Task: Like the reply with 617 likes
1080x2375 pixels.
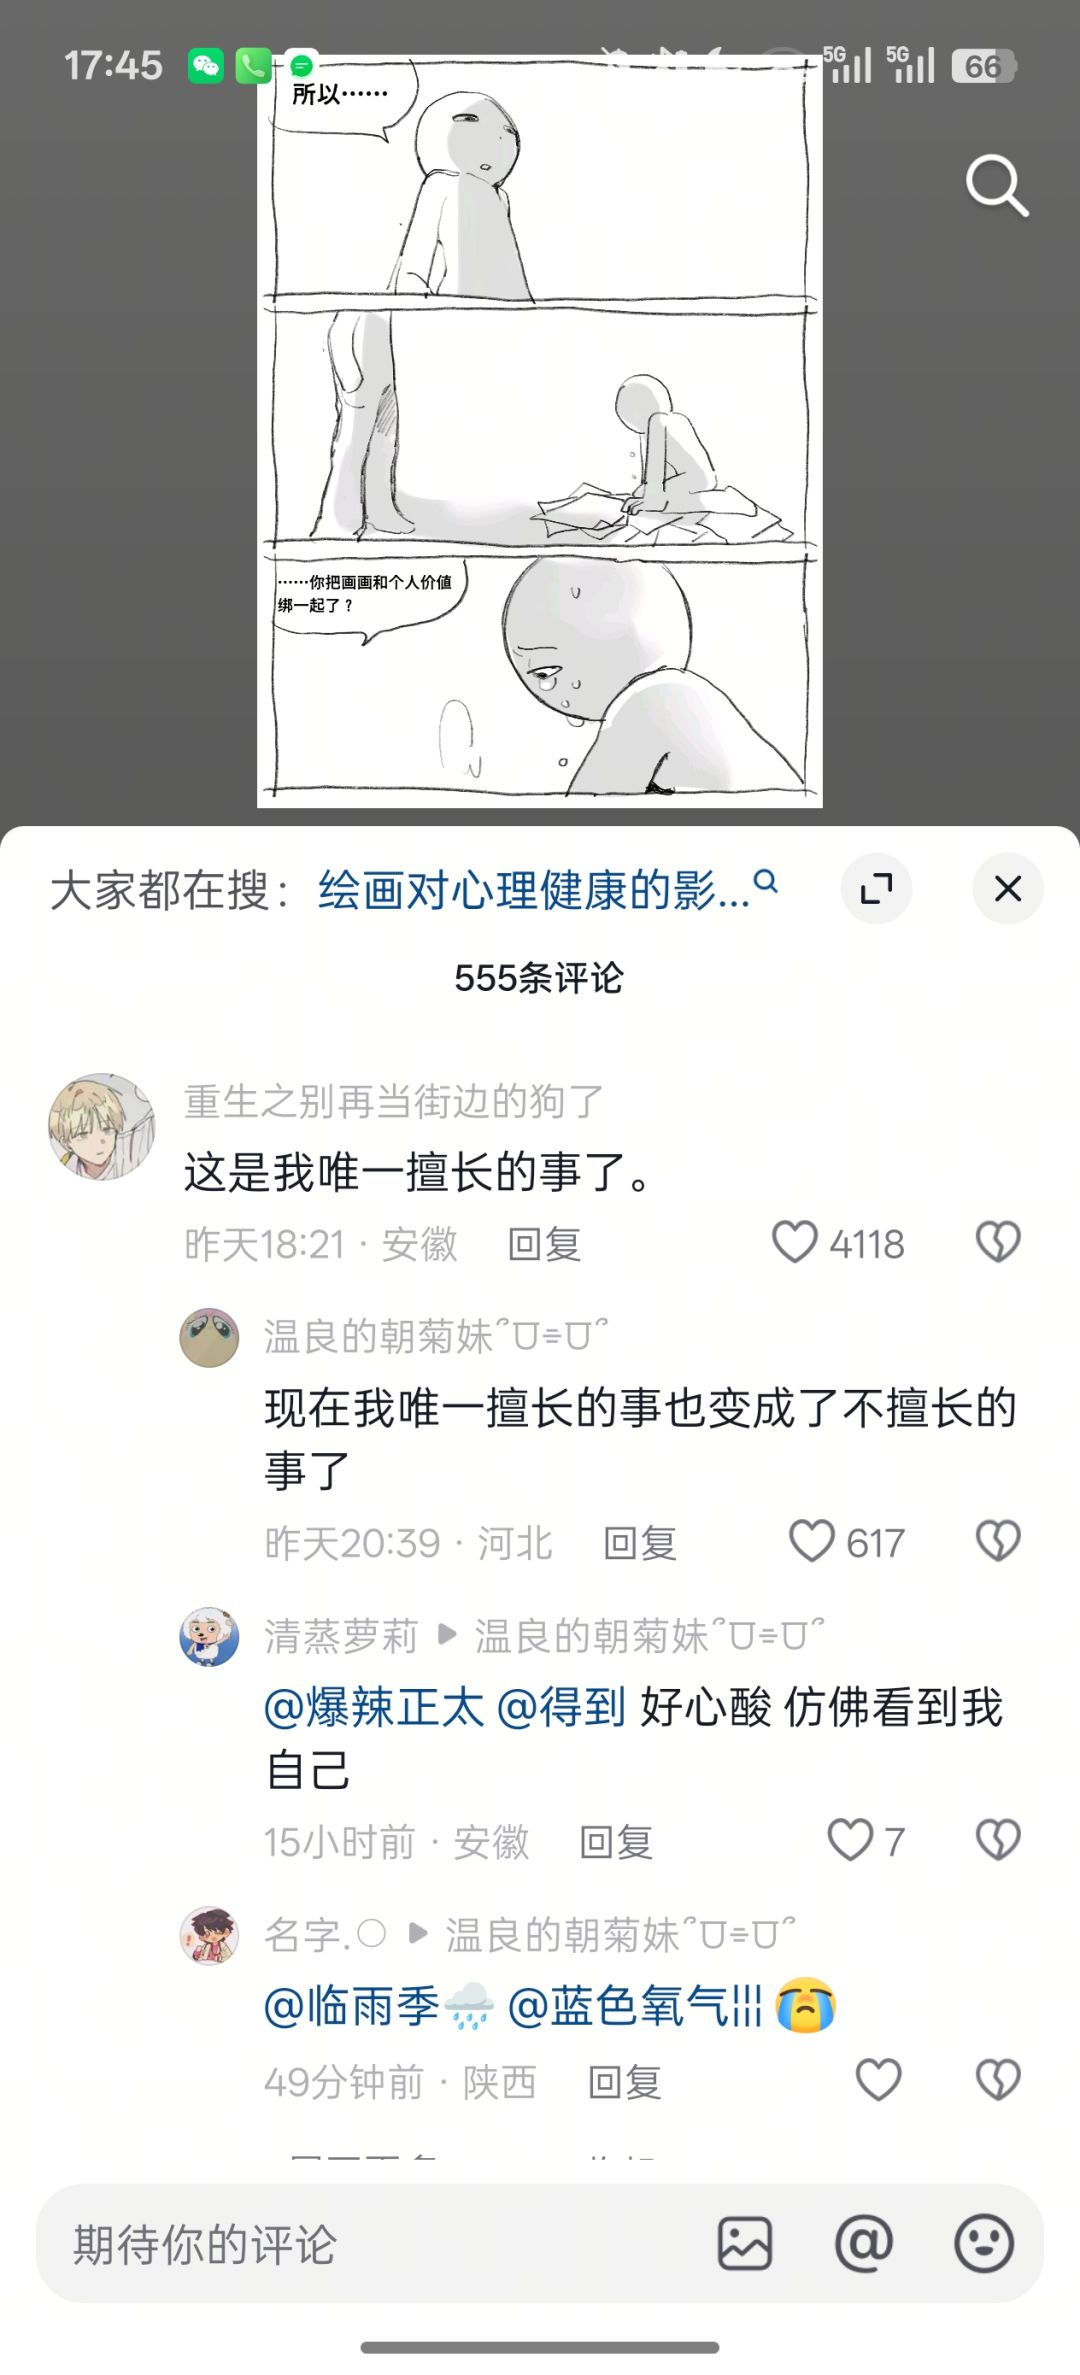Action: tap(811, 1541)
